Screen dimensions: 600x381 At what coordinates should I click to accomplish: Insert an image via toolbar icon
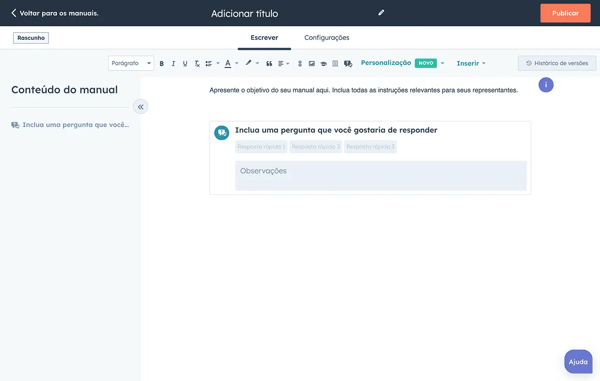point(312,64)
